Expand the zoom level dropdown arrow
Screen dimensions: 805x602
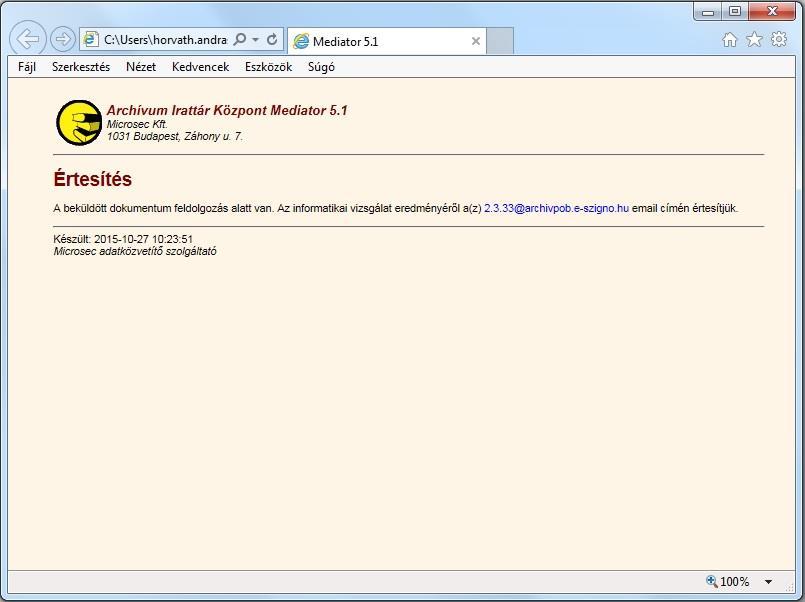pyautogui.click(x=769, y=581)
